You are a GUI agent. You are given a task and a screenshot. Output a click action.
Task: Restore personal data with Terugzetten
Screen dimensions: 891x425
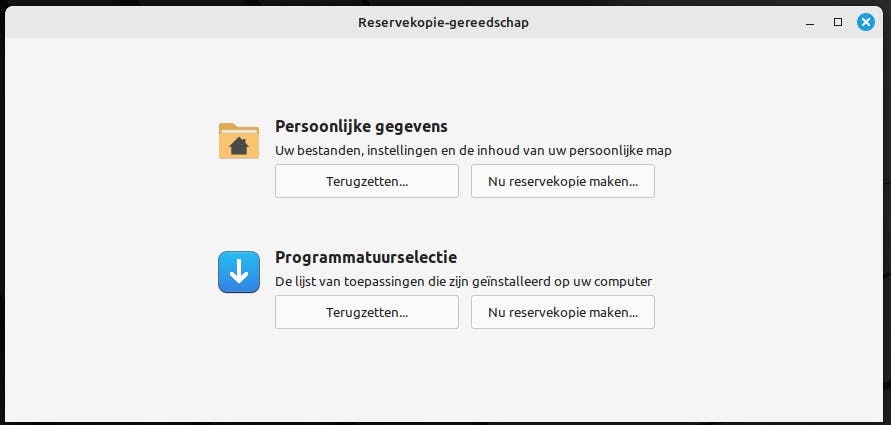click(x=367, y=181)
